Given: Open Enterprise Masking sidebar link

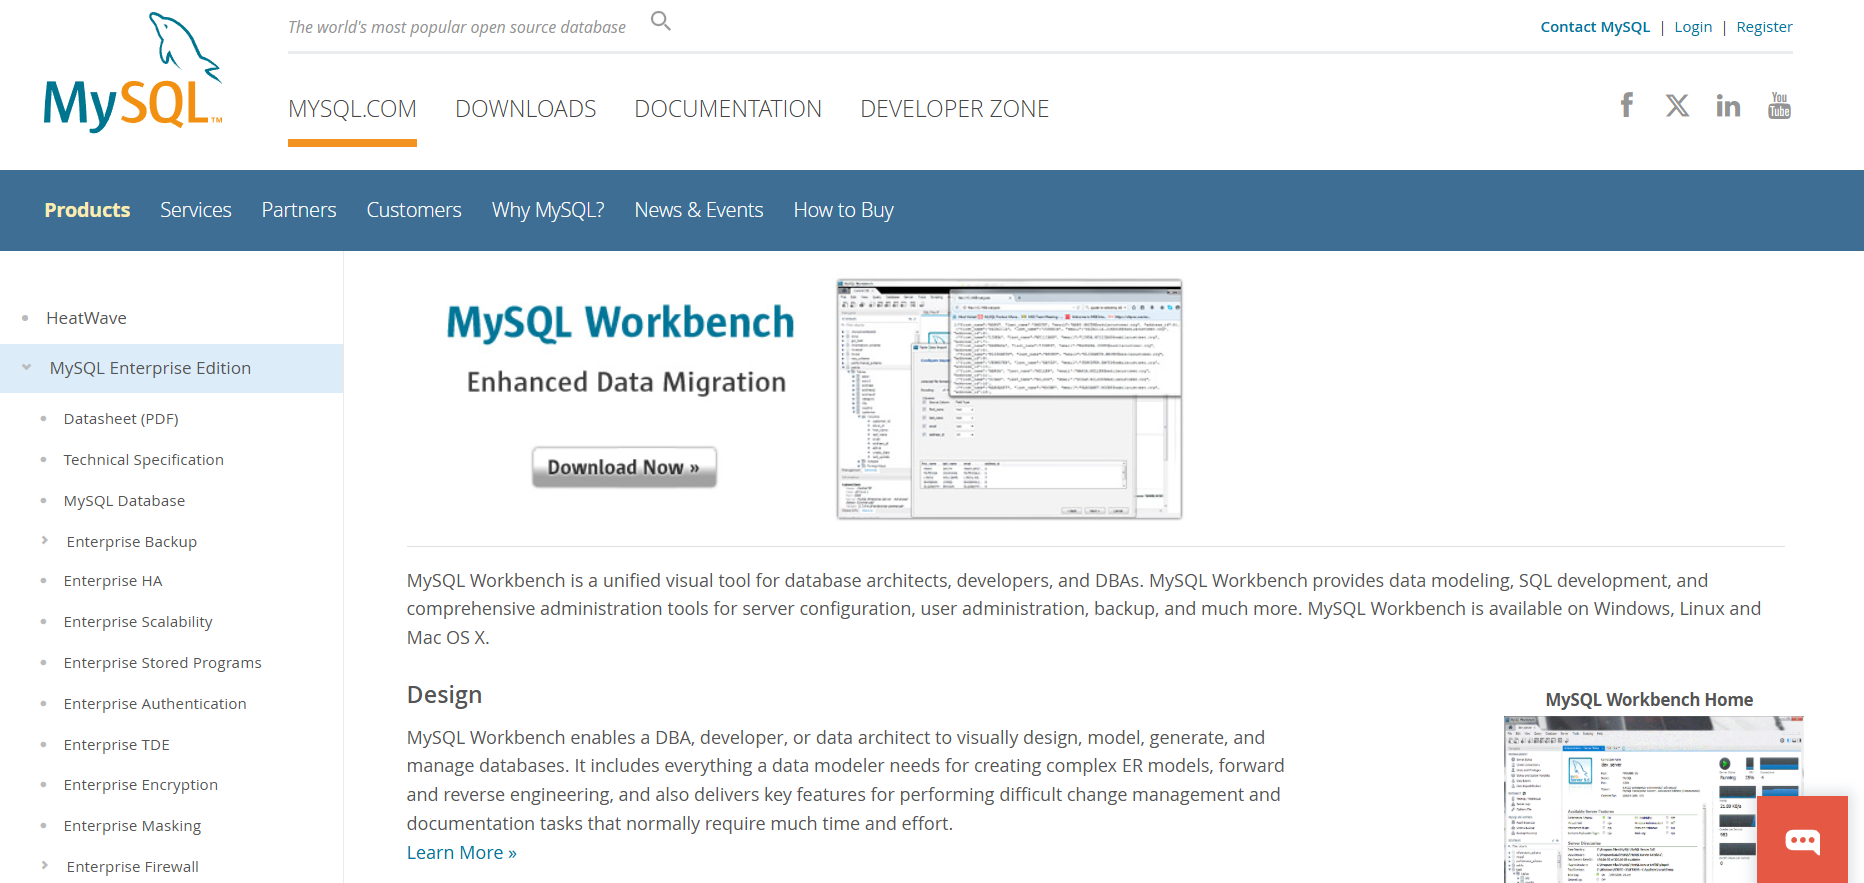Looking at the screenshot, I should coord(132,826).
